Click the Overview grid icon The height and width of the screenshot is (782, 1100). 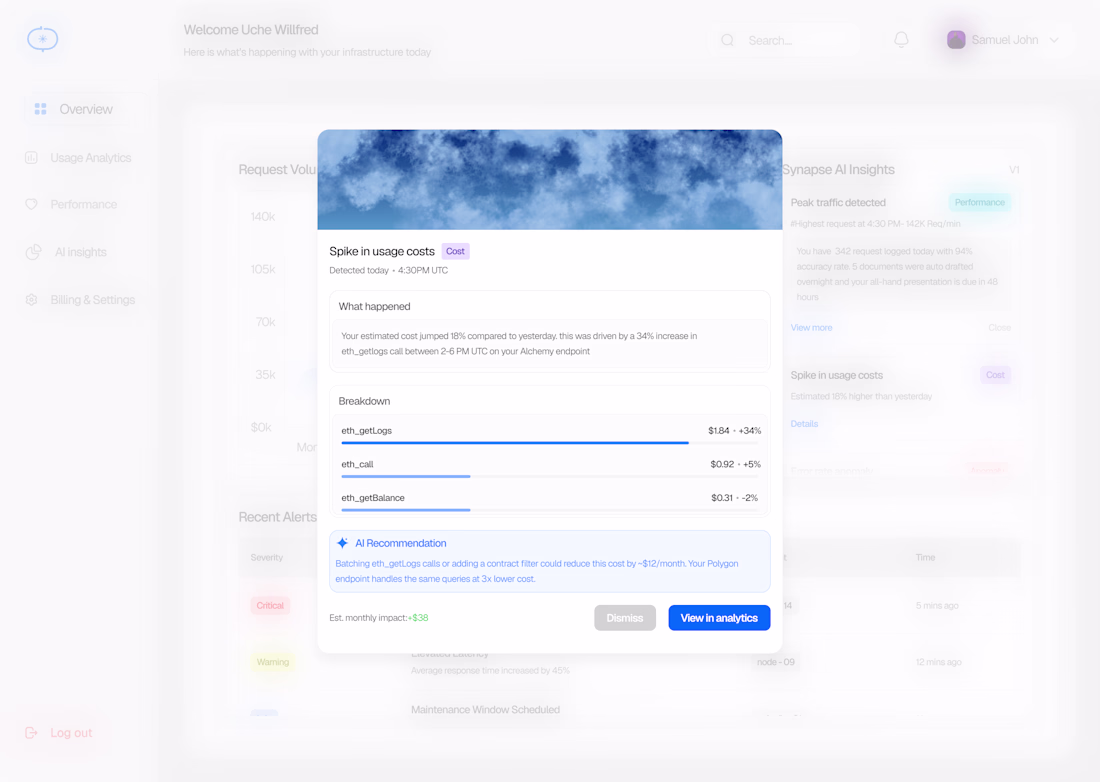click(41, 109)
